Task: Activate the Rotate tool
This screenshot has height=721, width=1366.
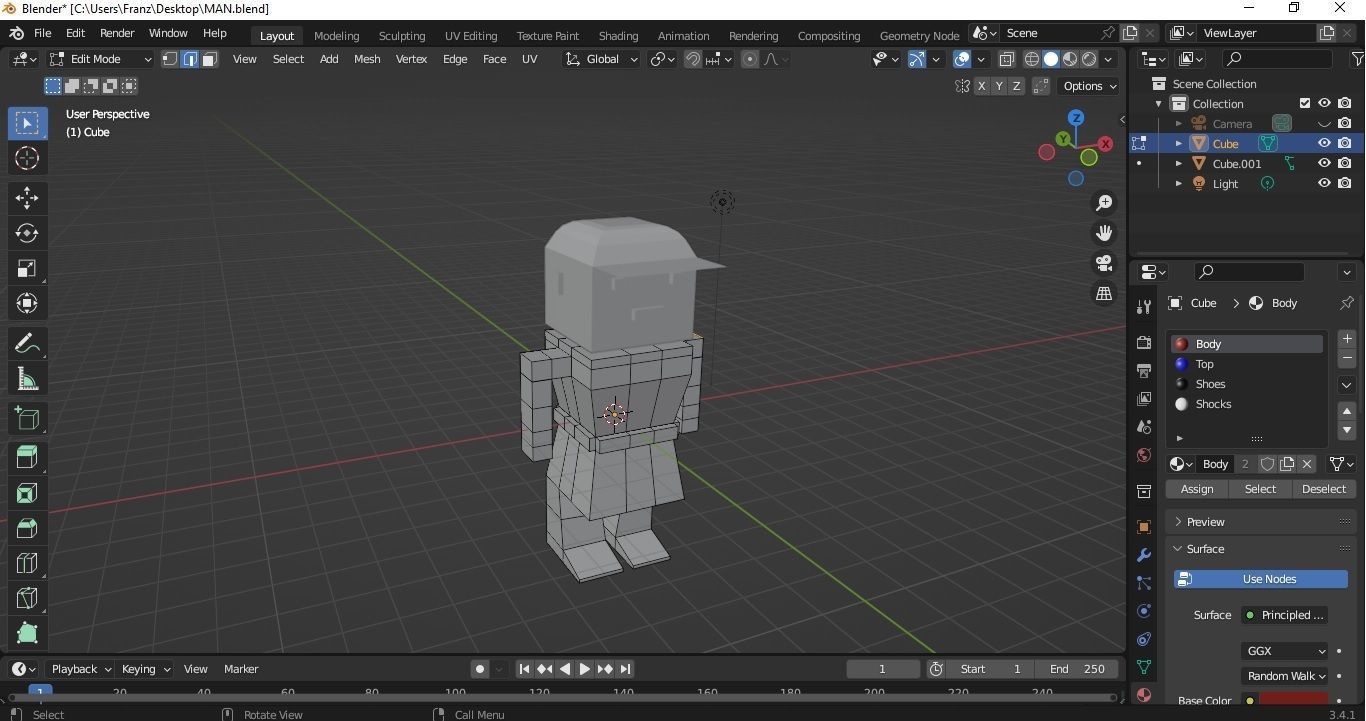Action: [27, 232]
